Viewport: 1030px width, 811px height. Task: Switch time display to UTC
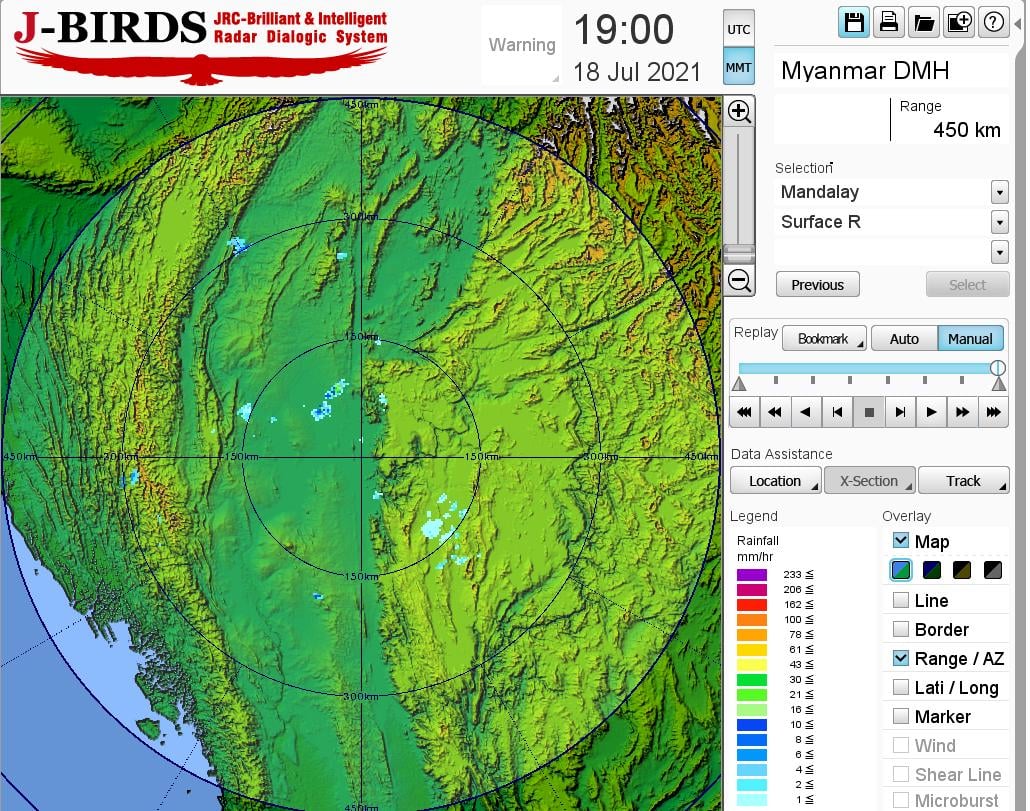[x=739, y=30]
